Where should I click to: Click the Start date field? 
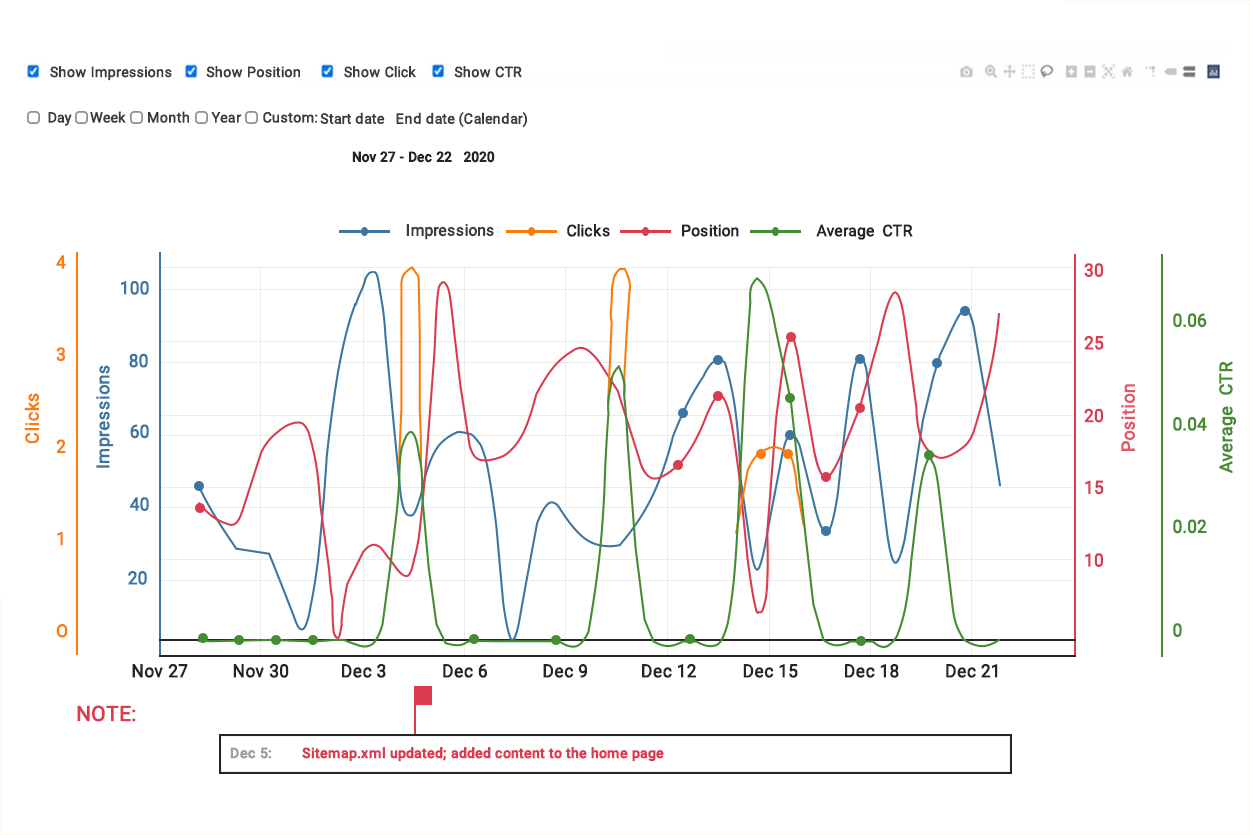click(352, 118)
